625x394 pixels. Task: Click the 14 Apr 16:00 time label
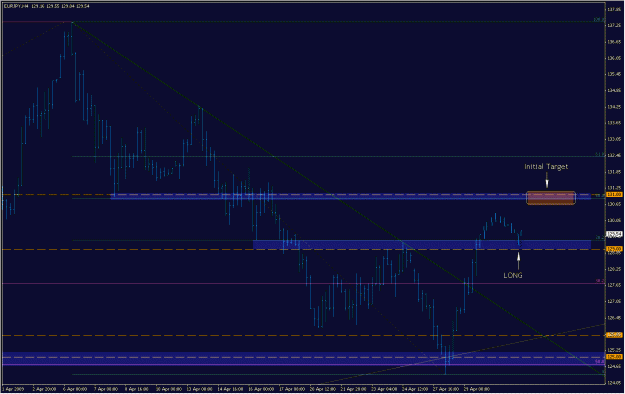[230, 389]
